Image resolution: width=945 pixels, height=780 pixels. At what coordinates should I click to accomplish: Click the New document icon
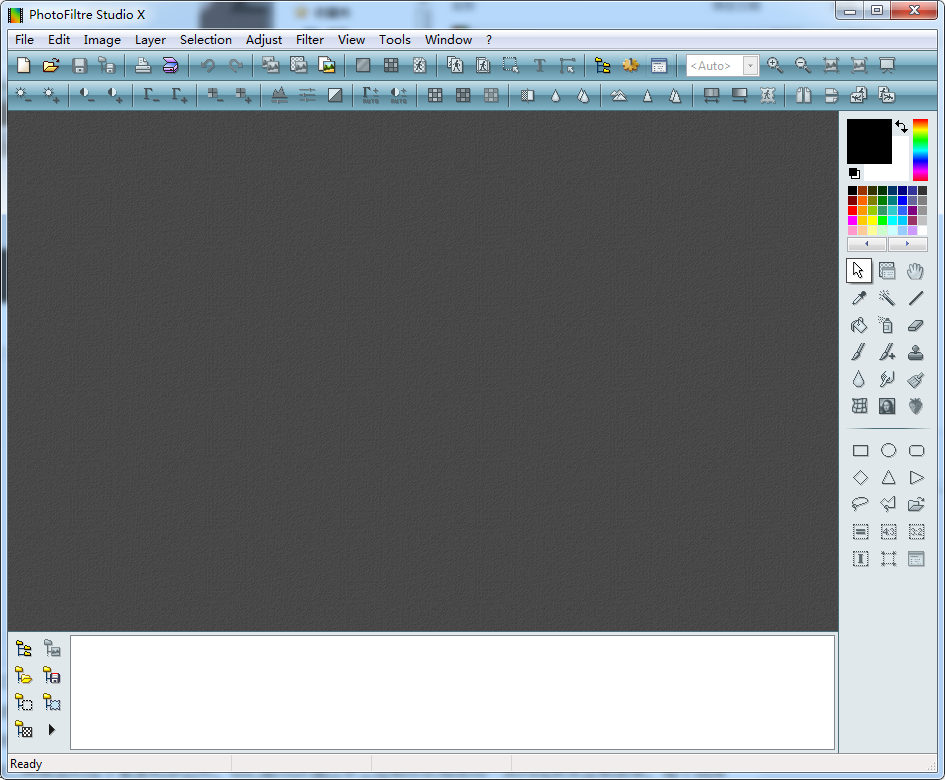click(24, 66)
